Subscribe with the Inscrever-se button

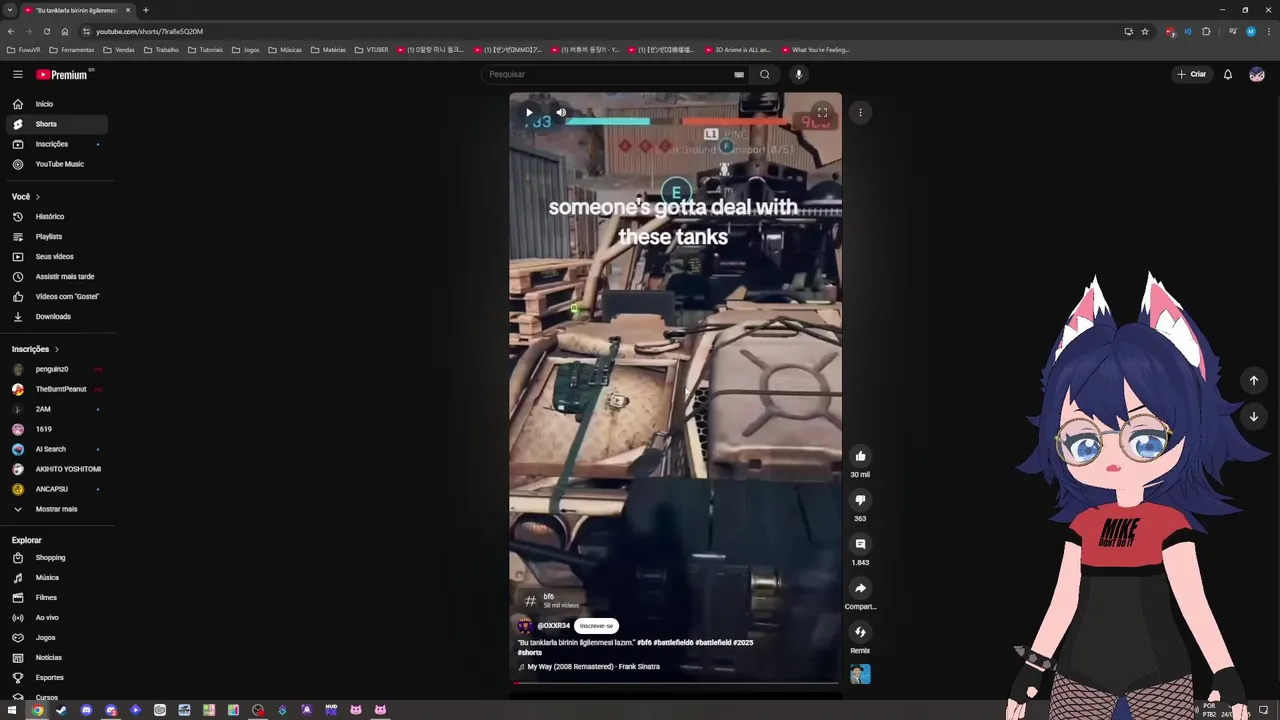point(596,626)
